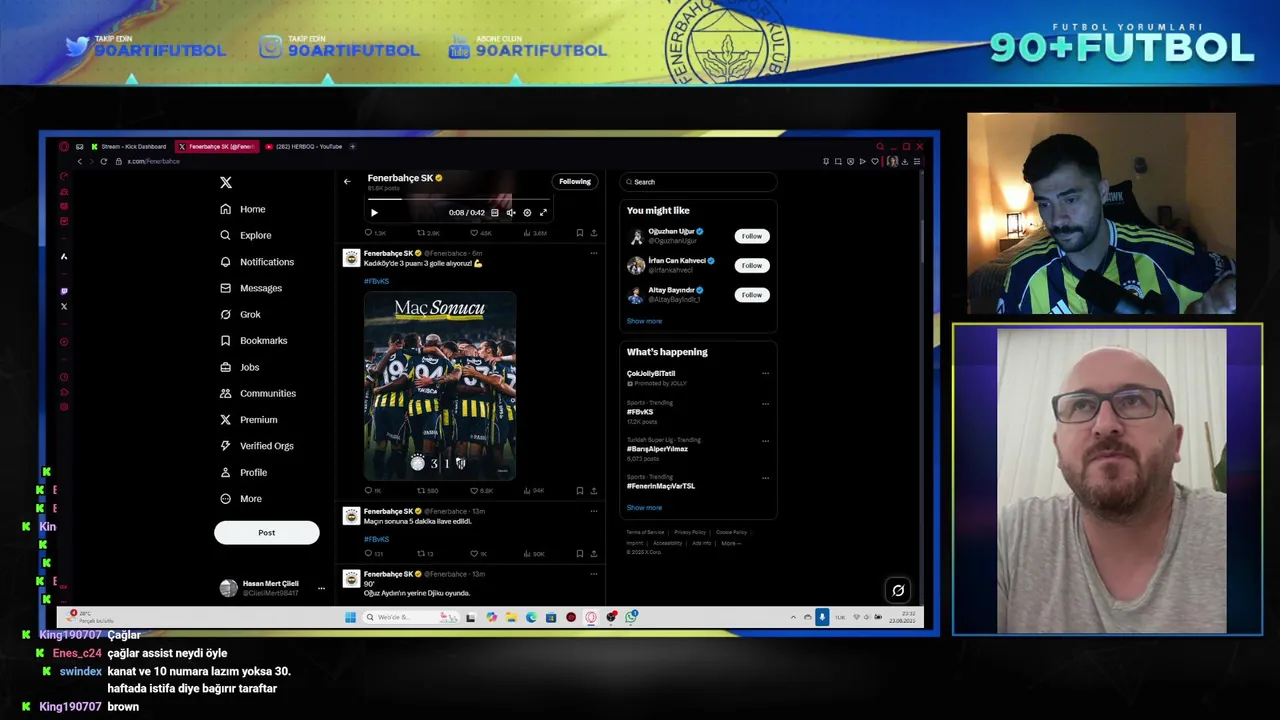The width and height of the screenshot is (1280, 720).
Task: Click Show more under What's happening
Action: coord(644,507)
